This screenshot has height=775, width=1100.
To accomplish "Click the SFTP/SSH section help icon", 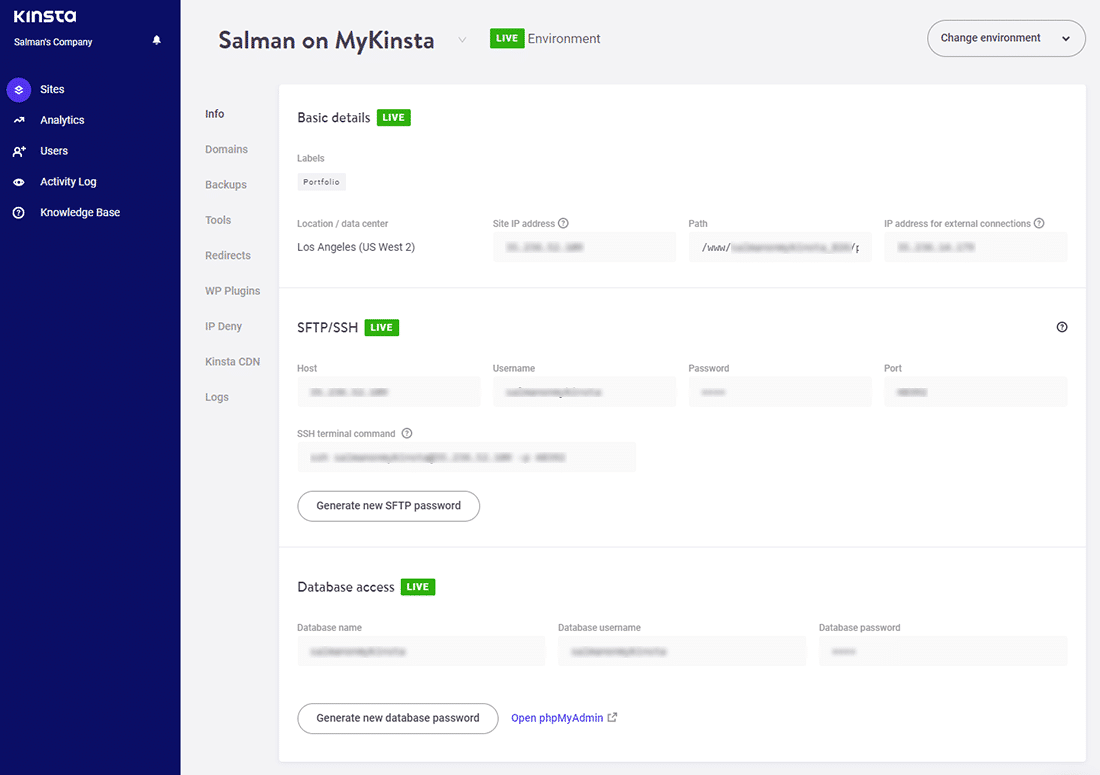I will pyautogui.click(x=1062, y=327).
